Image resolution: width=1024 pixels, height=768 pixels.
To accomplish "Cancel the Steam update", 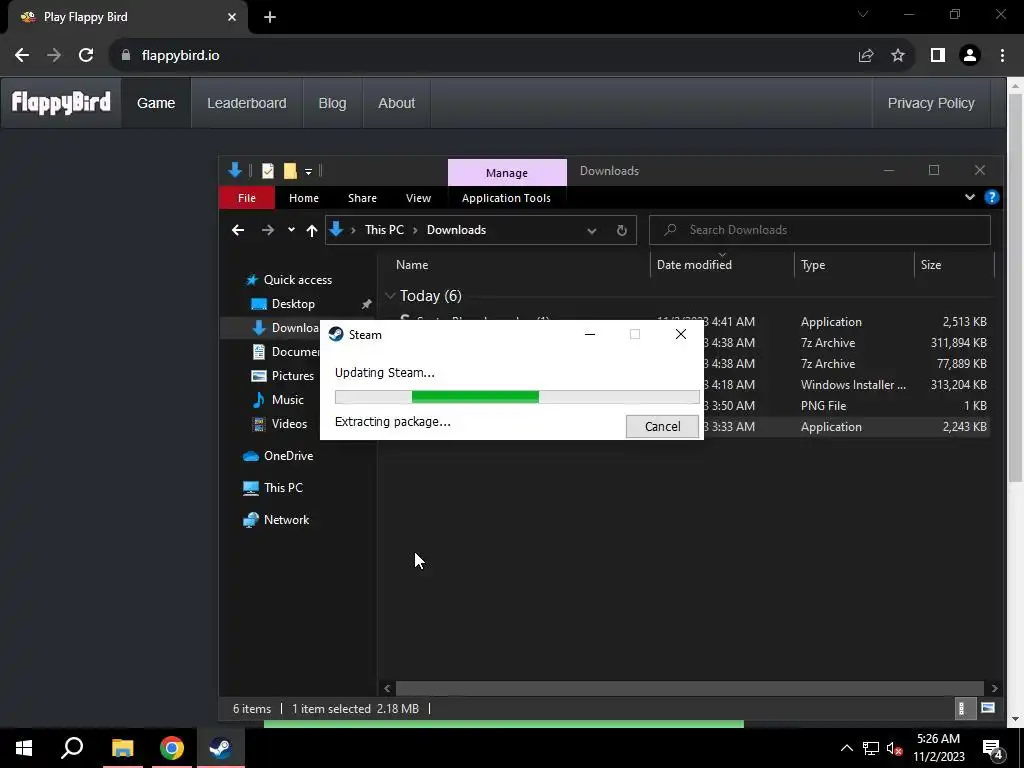I will pos(662,426).
